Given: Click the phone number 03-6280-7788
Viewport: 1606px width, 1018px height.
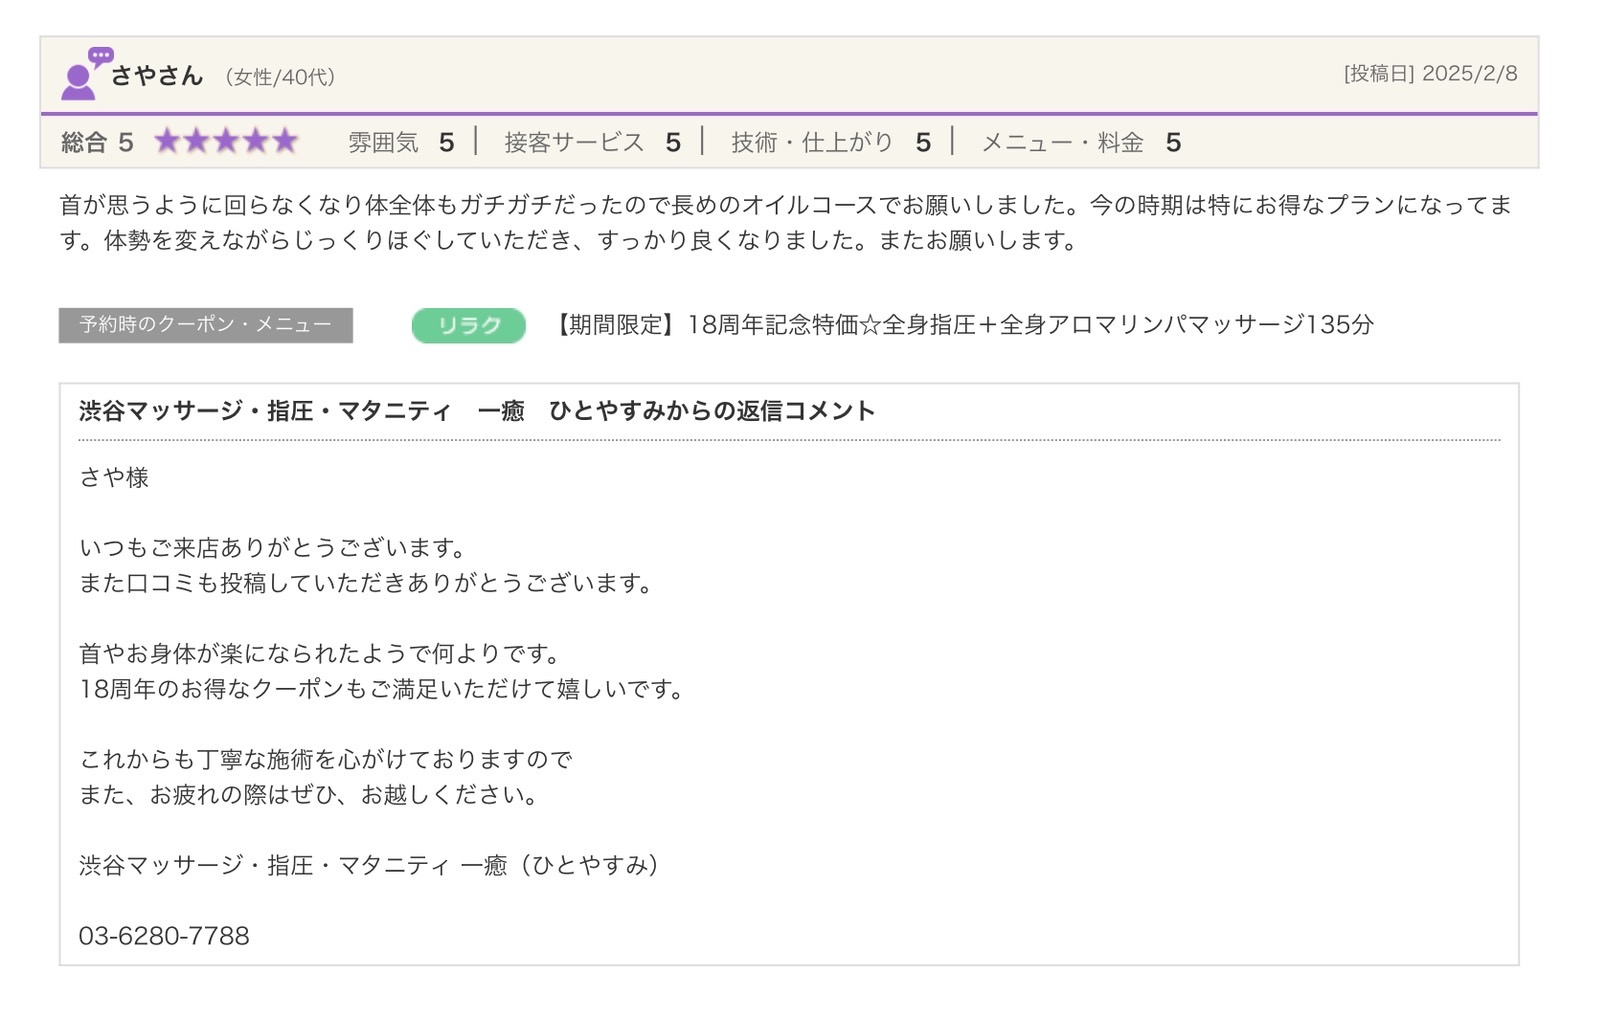Looking at the screenshot, I should 164,936.
